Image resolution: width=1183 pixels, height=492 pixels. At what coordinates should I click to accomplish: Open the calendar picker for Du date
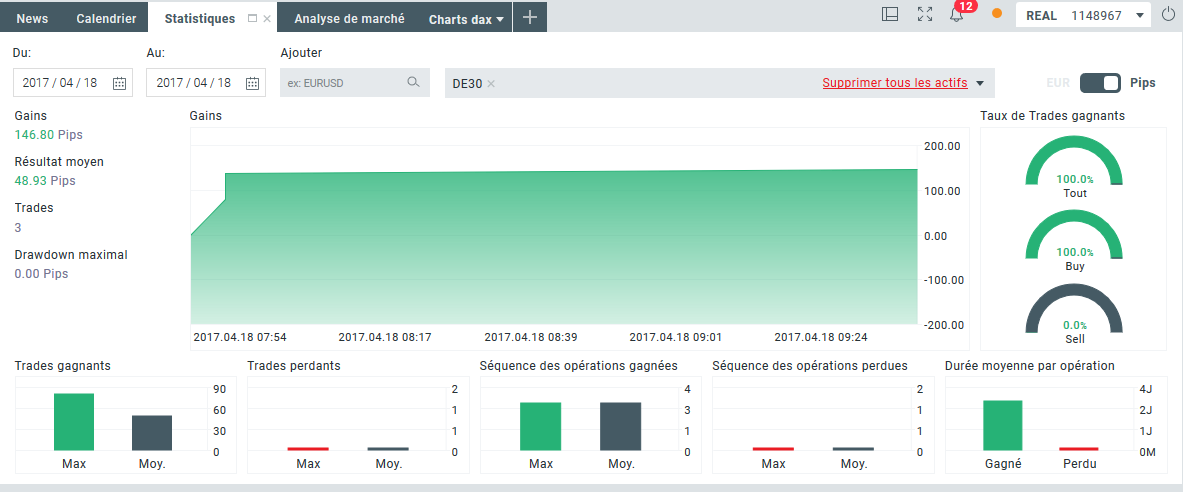(119, 83)
